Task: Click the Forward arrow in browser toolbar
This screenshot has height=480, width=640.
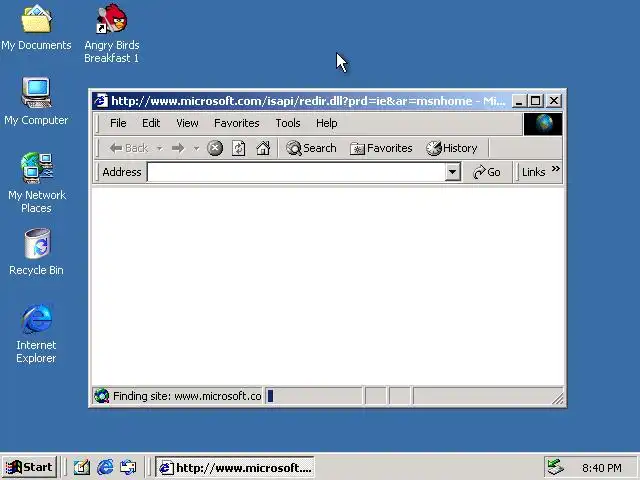Action: [x=178, y=148]
